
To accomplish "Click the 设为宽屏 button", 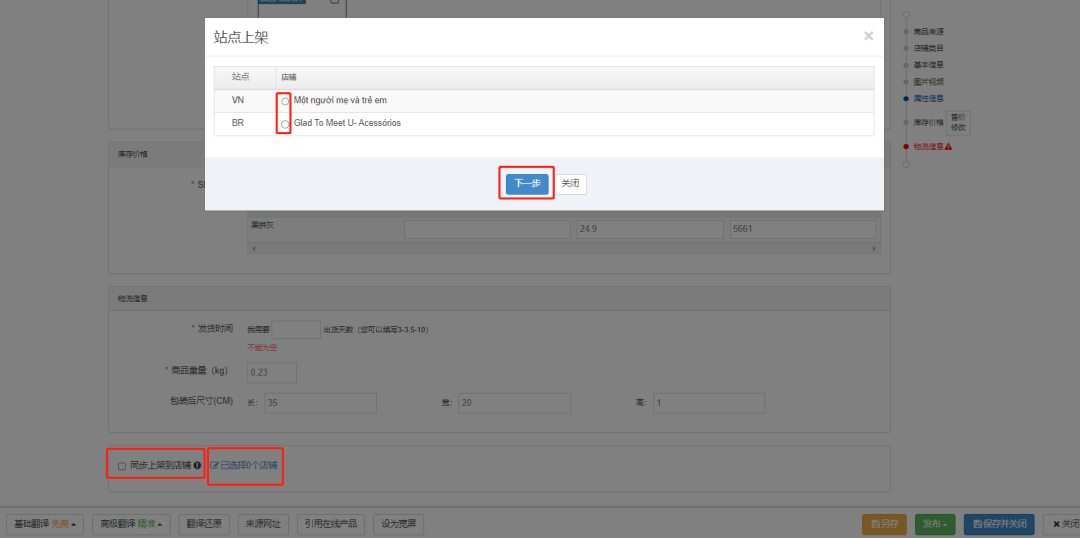I will coord(398,524).
